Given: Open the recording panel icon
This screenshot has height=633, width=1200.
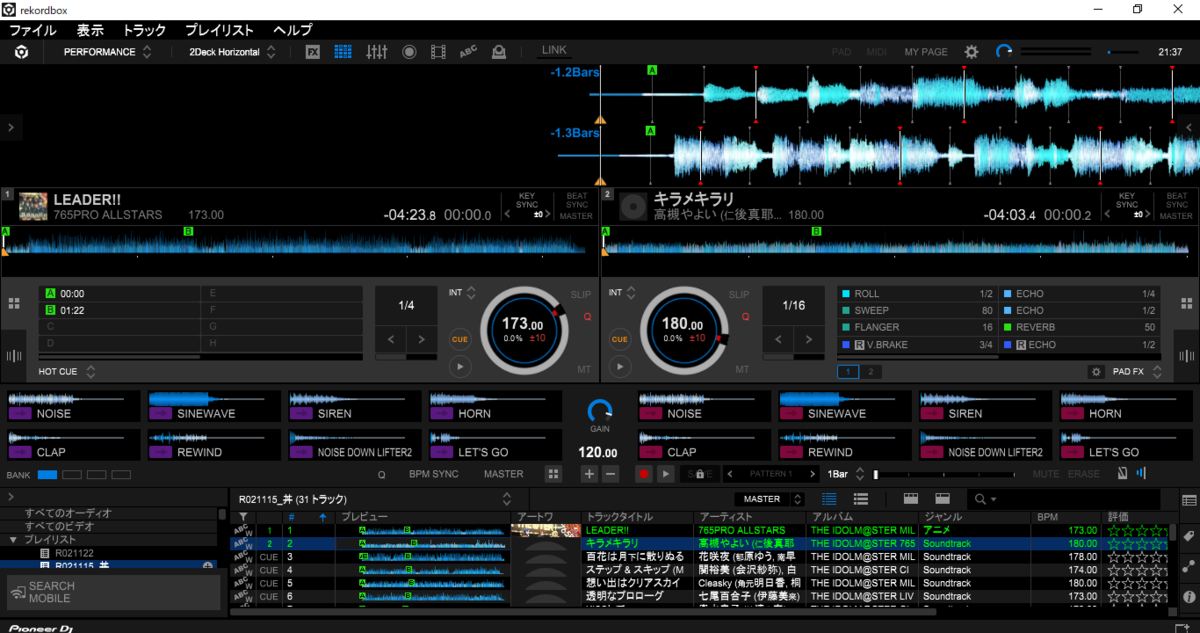Looking at the screenshot, I should (409, 51).
